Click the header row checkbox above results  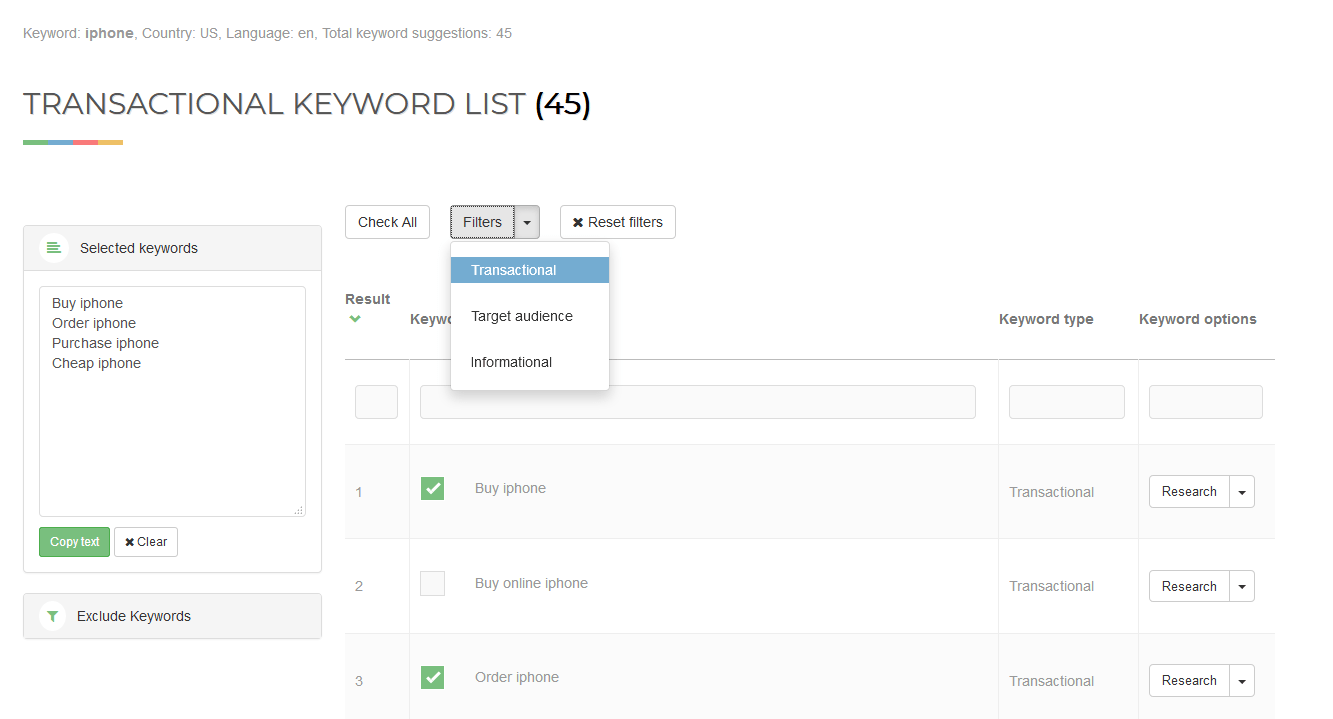376,401
